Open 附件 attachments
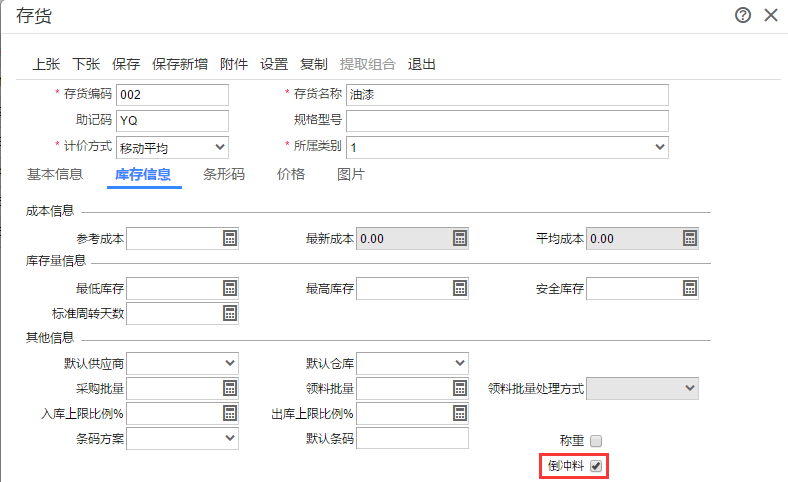 pos(234,64)
